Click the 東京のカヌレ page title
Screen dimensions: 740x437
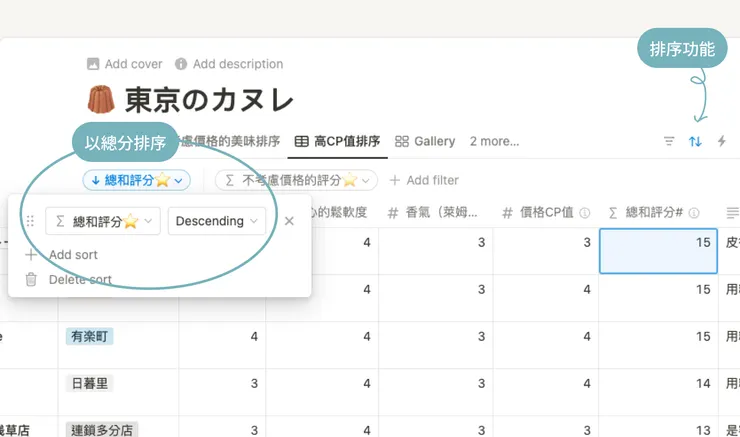tap(210, 100)
